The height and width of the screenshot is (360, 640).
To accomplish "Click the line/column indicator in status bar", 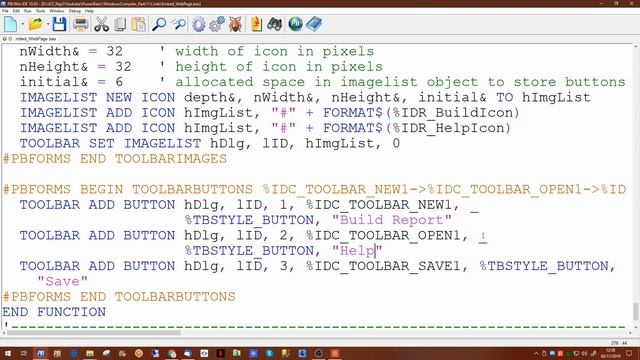I will (x=619, y=343).
